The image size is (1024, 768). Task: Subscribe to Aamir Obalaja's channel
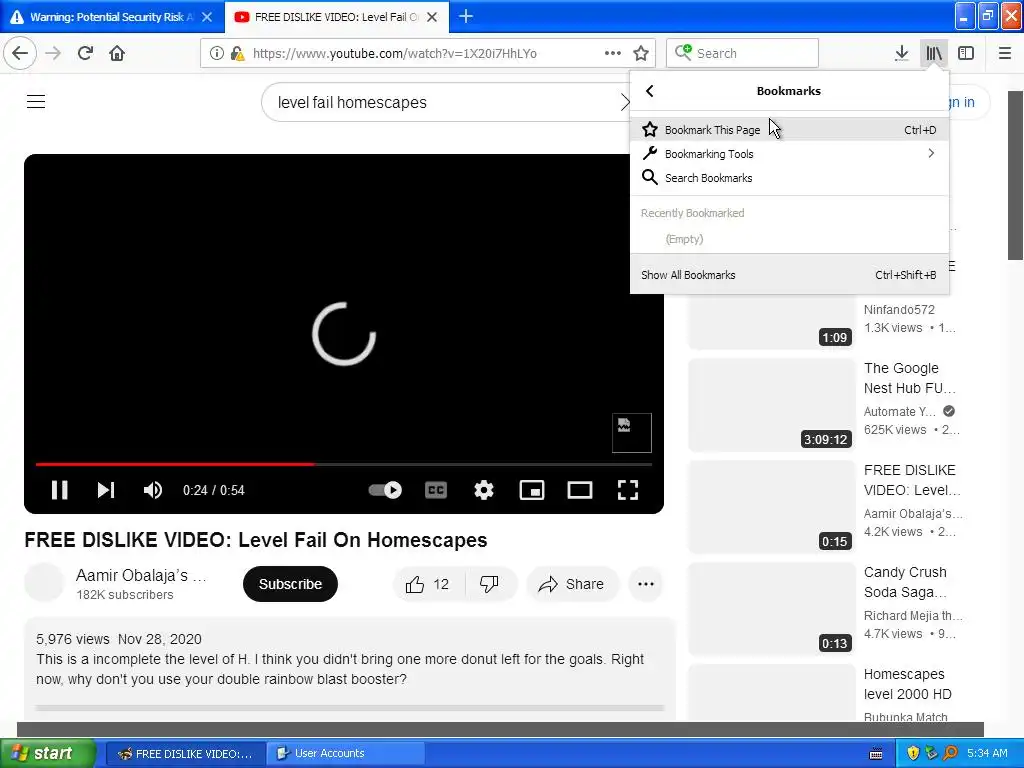290,584
